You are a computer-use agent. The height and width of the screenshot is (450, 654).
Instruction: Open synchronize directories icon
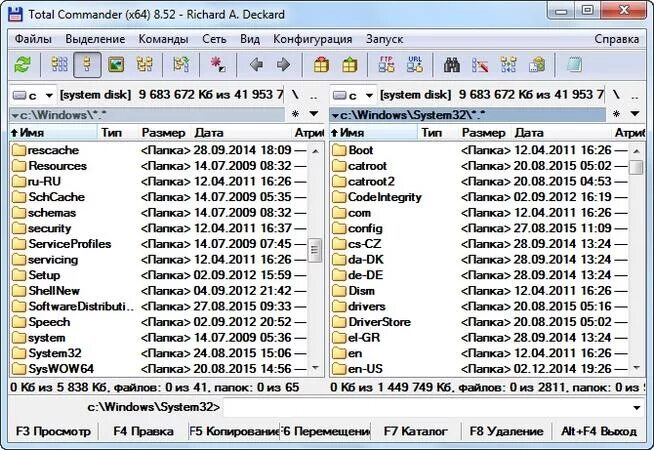pos(508,65)
